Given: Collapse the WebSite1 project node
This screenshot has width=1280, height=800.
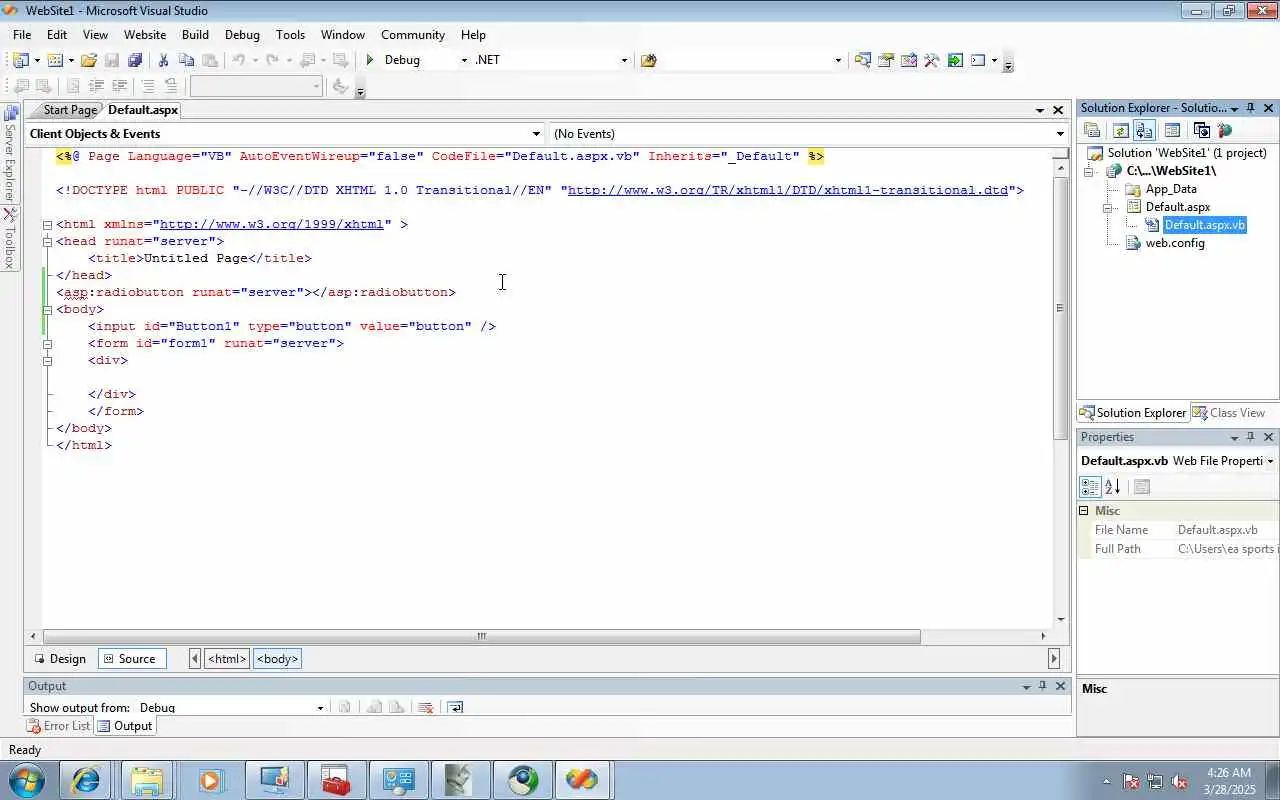Looking at the screenshot, I should pyautogui.click(x=1089, y=171).
